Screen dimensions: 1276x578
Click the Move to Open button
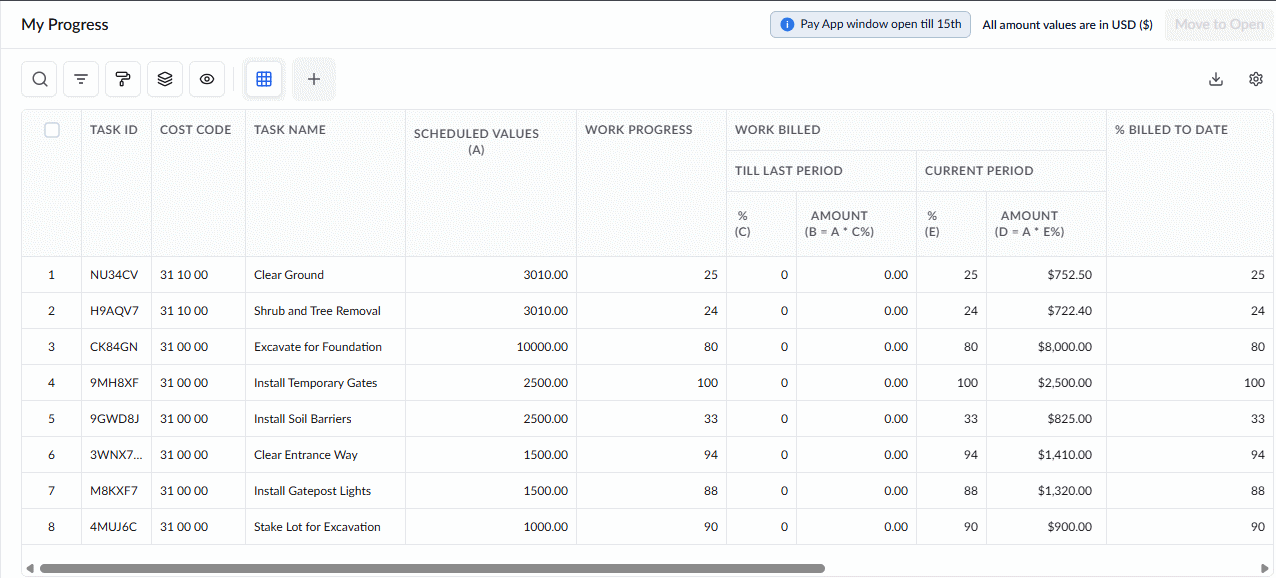1219,24
